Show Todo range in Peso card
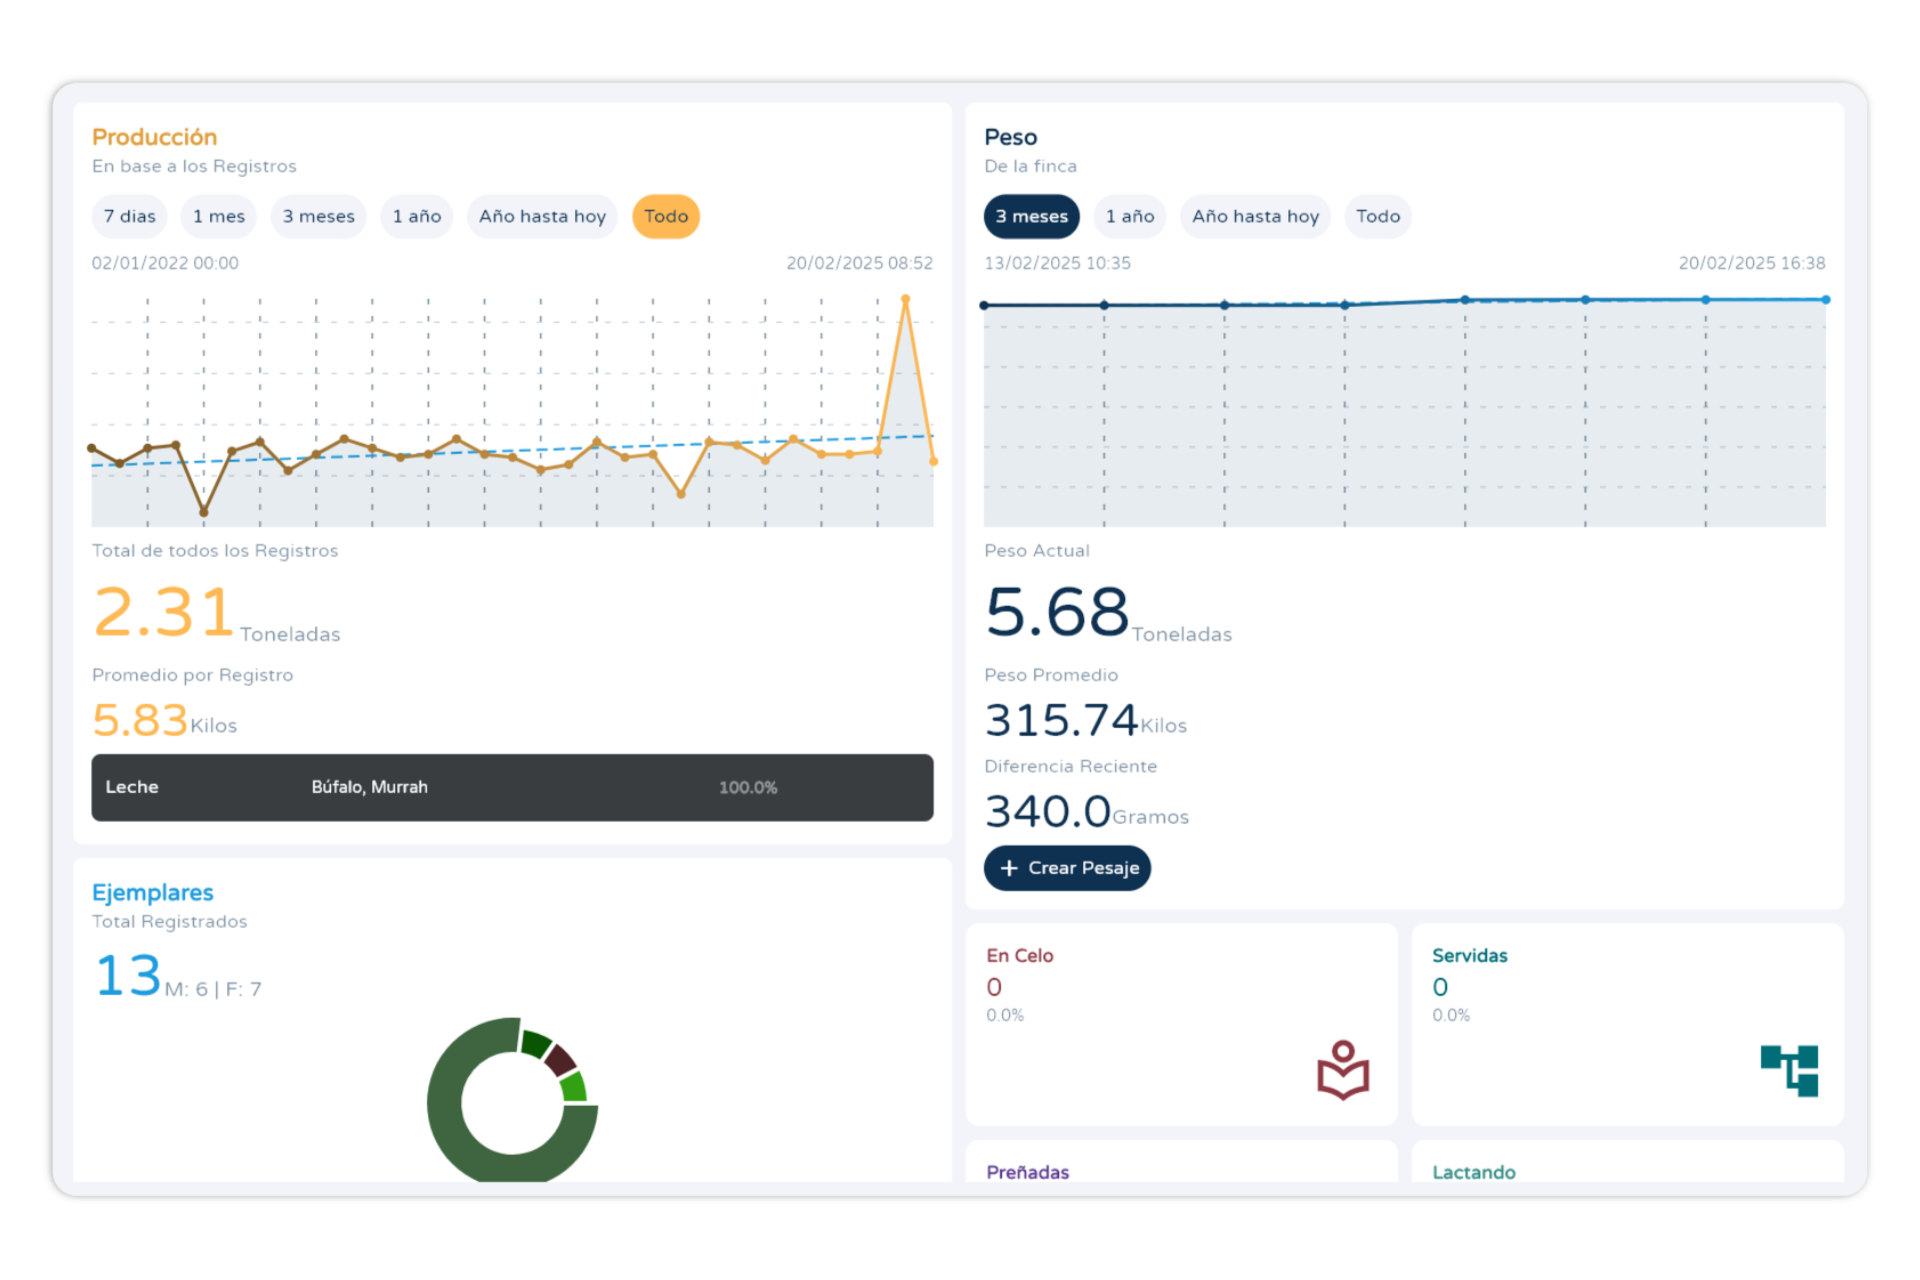Screen dimensions: 1920x1280 pos(1378,216)
